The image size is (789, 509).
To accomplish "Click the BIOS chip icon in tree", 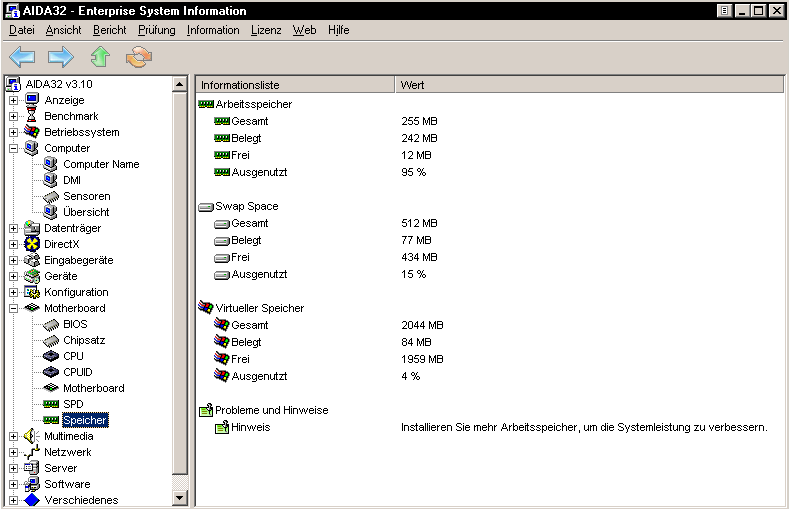I will coord(51,325).
